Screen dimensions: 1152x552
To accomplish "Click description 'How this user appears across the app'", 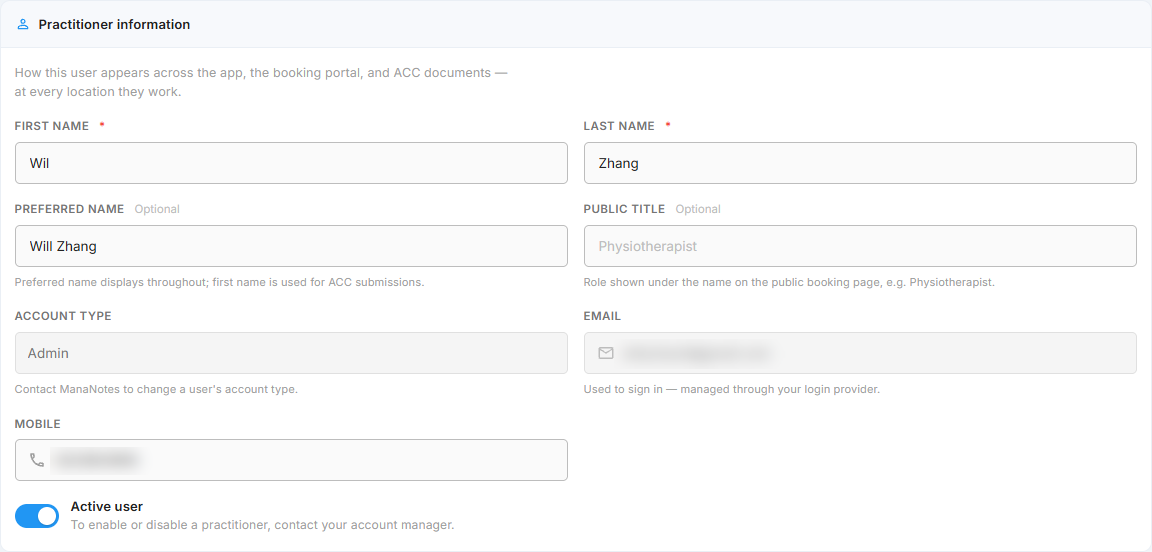I will point(261,82).
